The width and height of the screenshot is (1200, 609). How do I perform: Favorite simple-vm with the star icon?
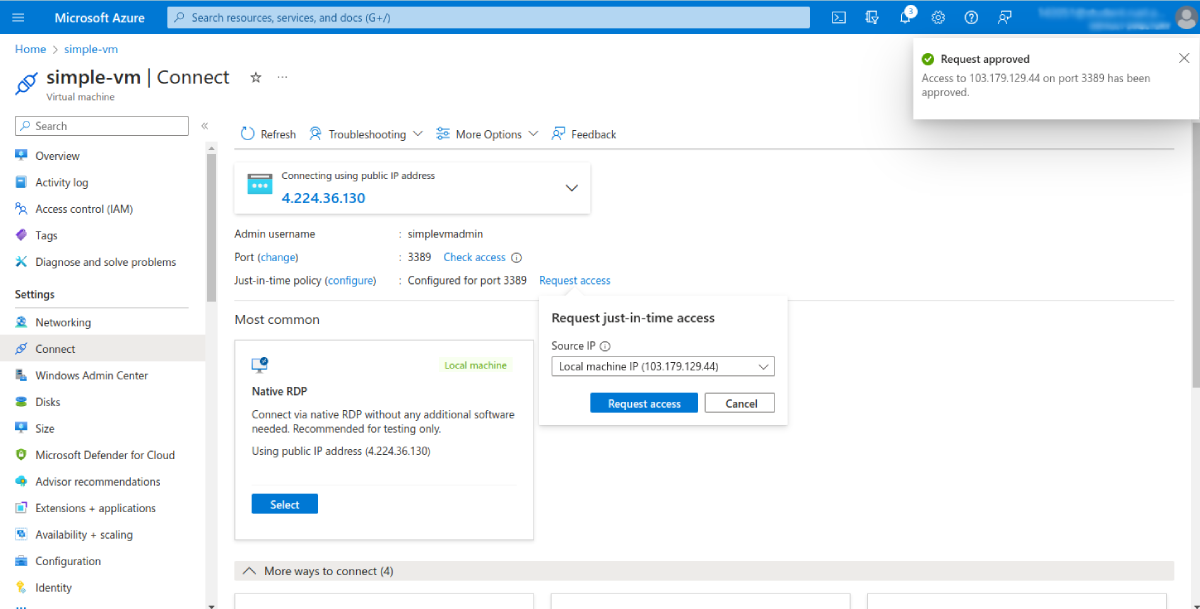click(x=256, y=77)
